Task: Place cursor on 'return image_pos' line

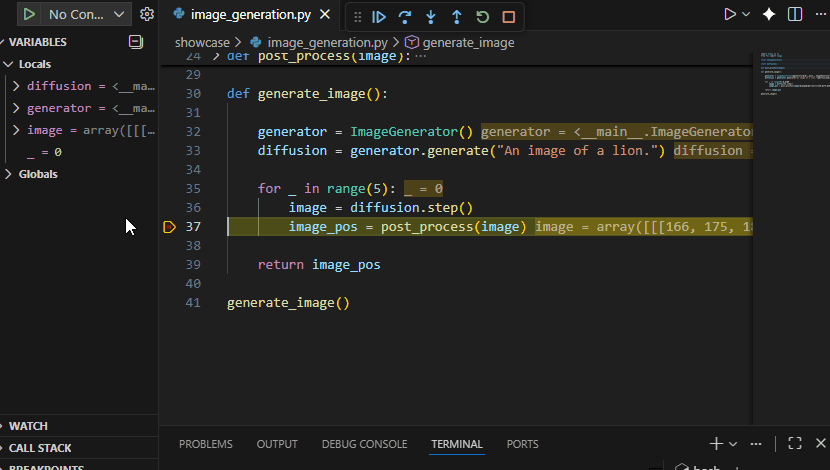Action: (319, 265)
